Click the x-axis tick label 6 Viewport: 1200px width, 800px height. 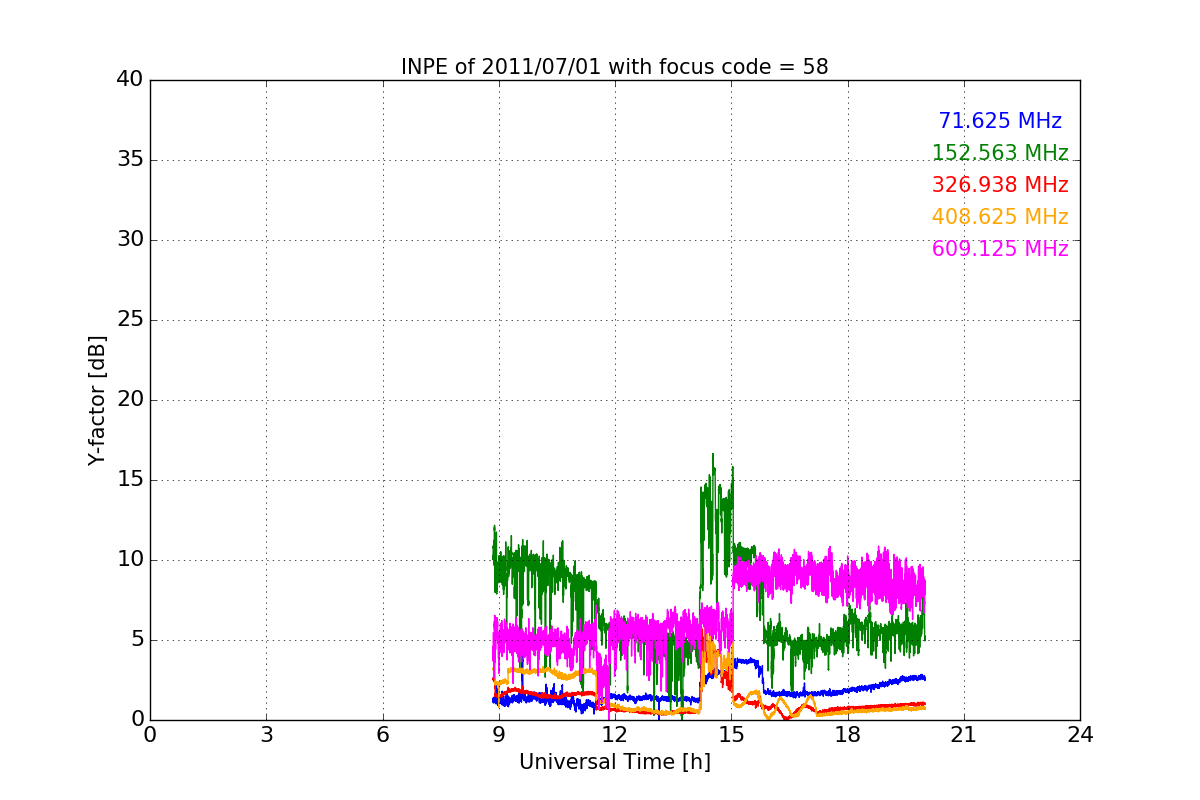click(383, 736)
